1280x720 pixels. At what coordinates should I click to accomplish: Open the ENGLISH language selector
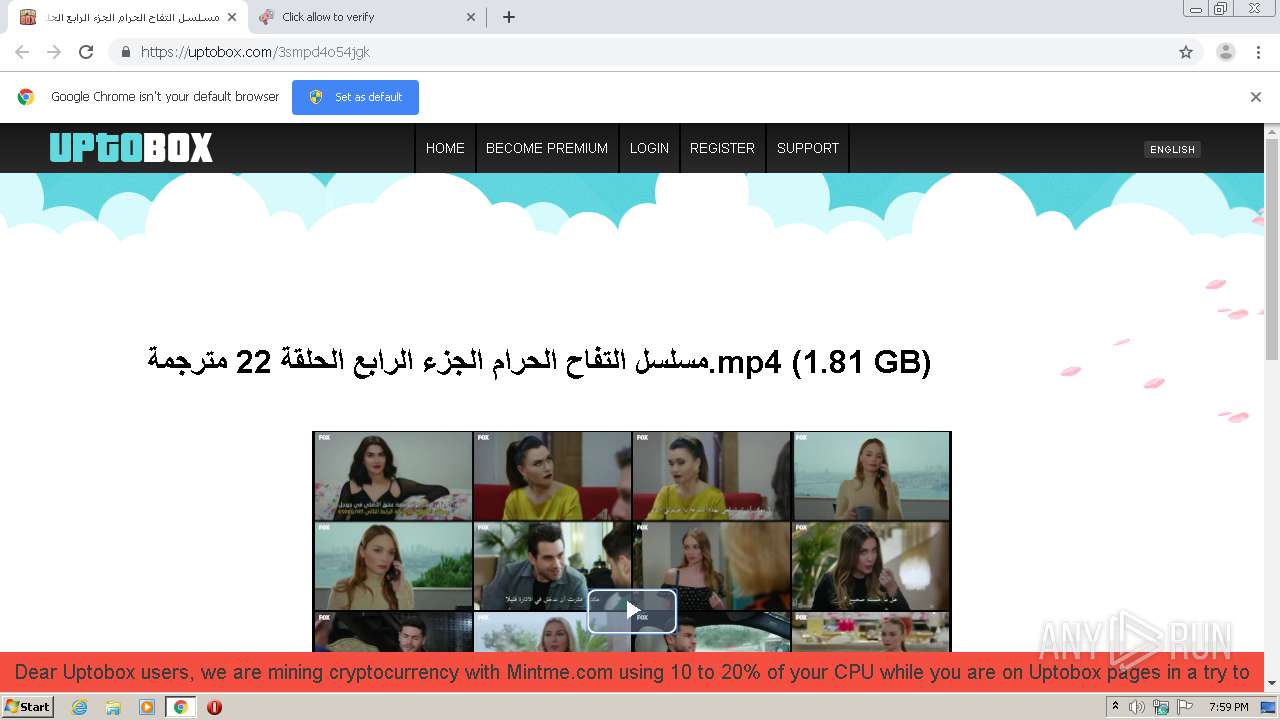pos(1172,149)
